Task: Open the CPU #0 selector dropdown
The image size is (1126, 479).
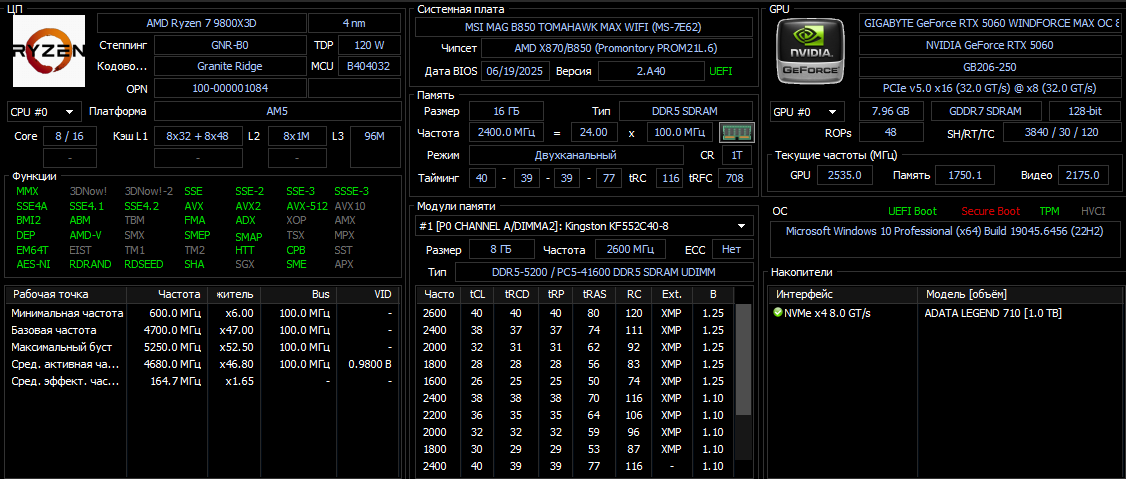Action: tap(42, 112)
